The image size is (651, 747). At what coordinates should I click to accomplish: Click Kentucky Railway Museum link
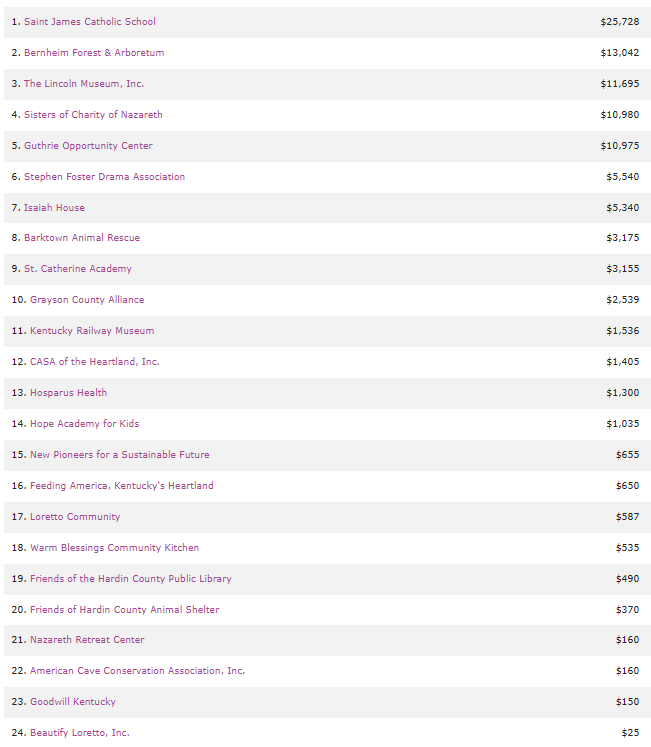[x=92, y=331]
